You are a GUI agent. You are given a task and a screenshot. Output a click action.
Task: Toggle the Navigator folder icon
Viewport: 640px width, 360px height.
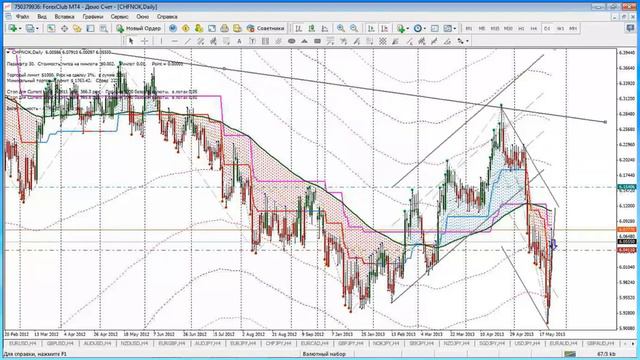tap(77, 28)
